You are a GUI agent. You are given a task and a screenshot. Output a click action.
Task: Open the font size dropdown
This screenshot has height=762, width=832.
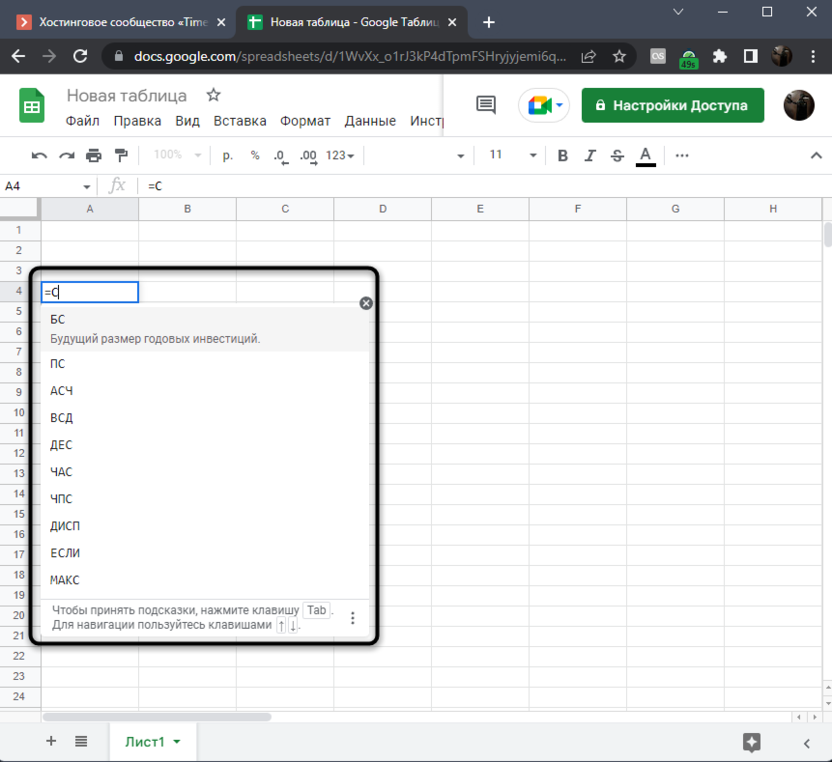tap(532, 156)
